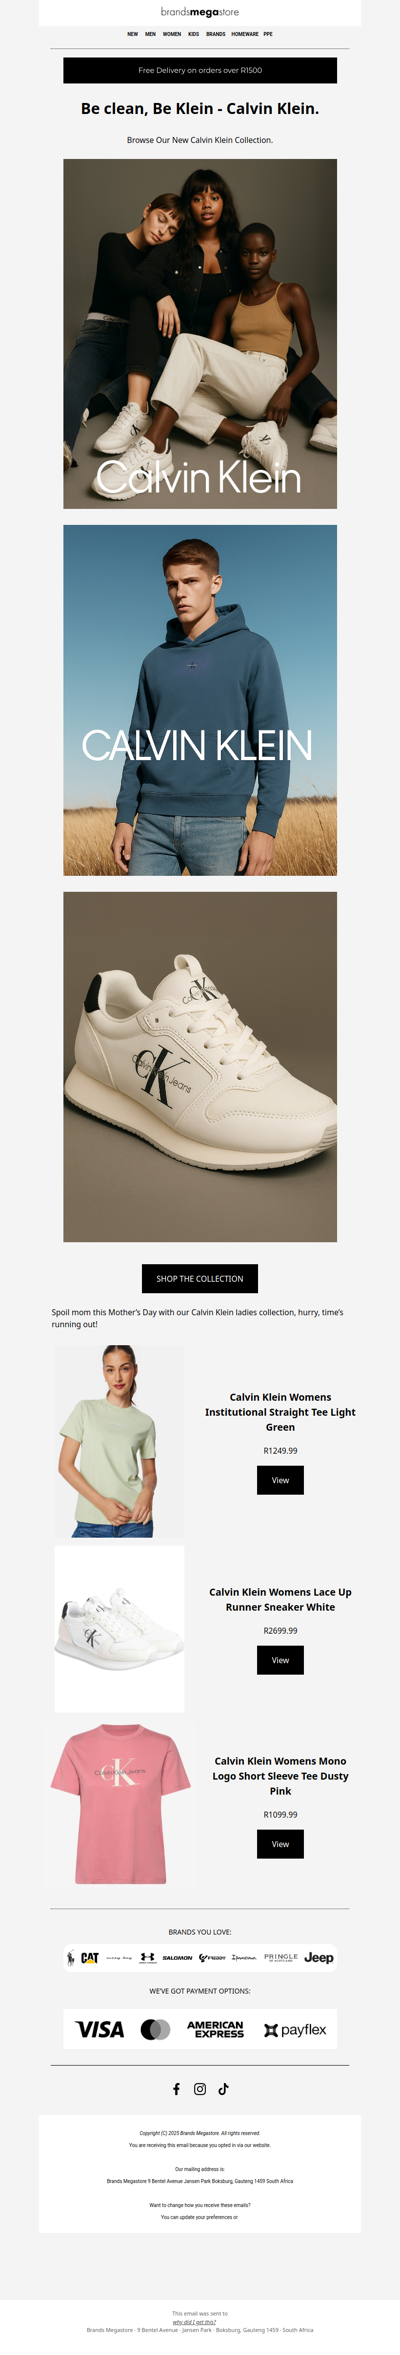Viewport: 400px width, 2355px height.
Task: Click the Free Delivery black banner
Action: pyautogui.click(x=200, y=70)
